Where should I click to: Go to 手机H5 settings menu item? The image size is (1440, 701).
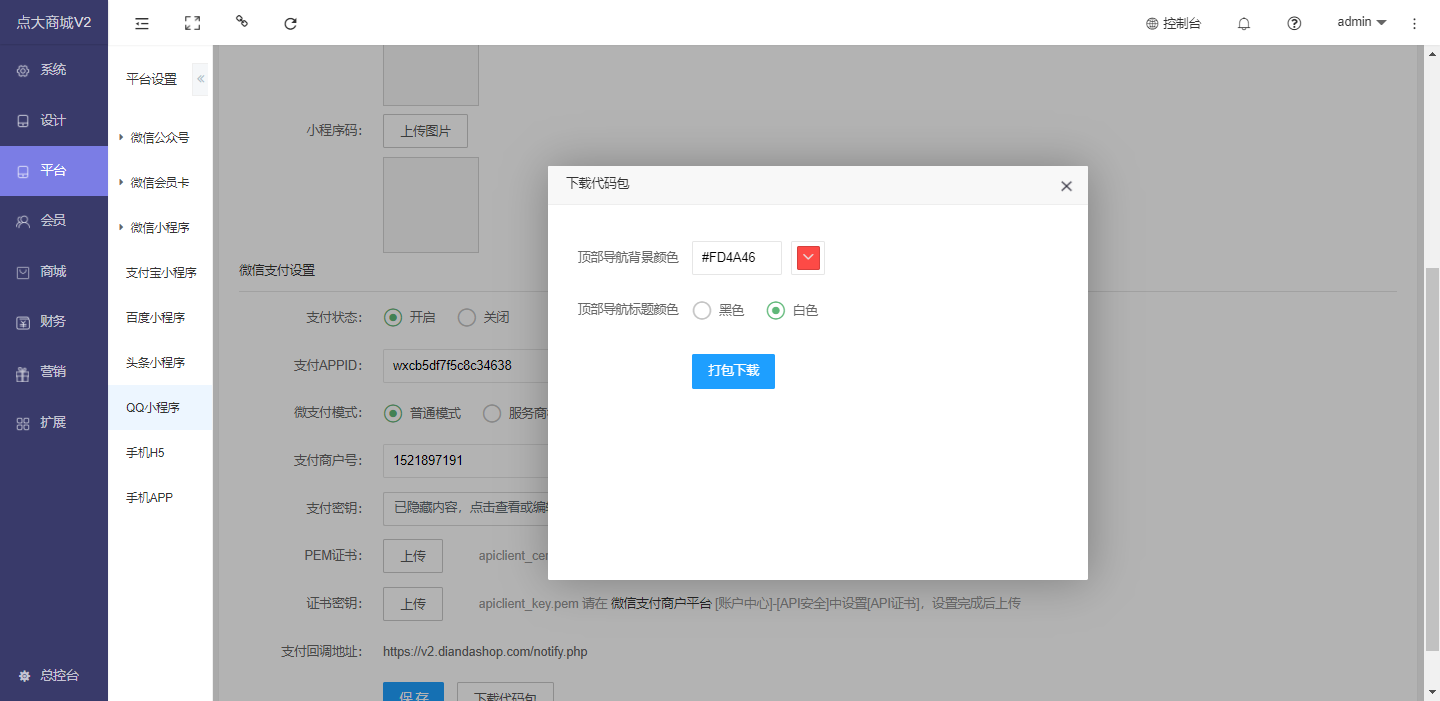[x=145, y=453]
